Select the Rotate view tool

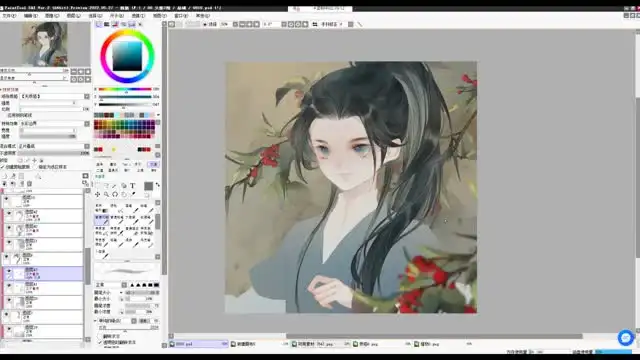tap(115, 194)
